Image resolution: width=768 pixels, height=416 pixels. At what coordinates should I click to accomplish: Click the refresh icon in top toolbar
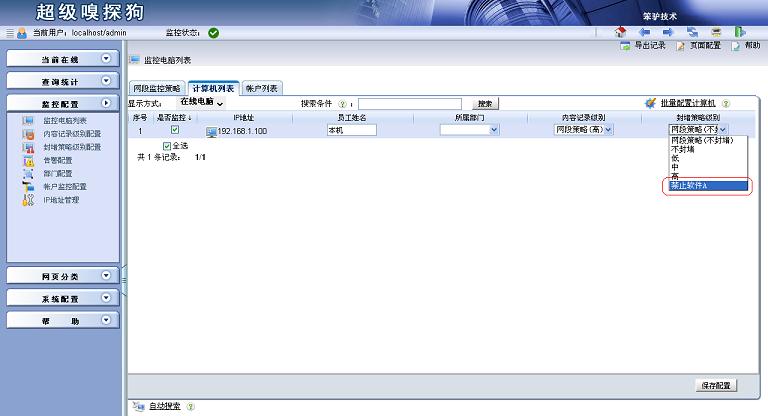coord(692,32)
